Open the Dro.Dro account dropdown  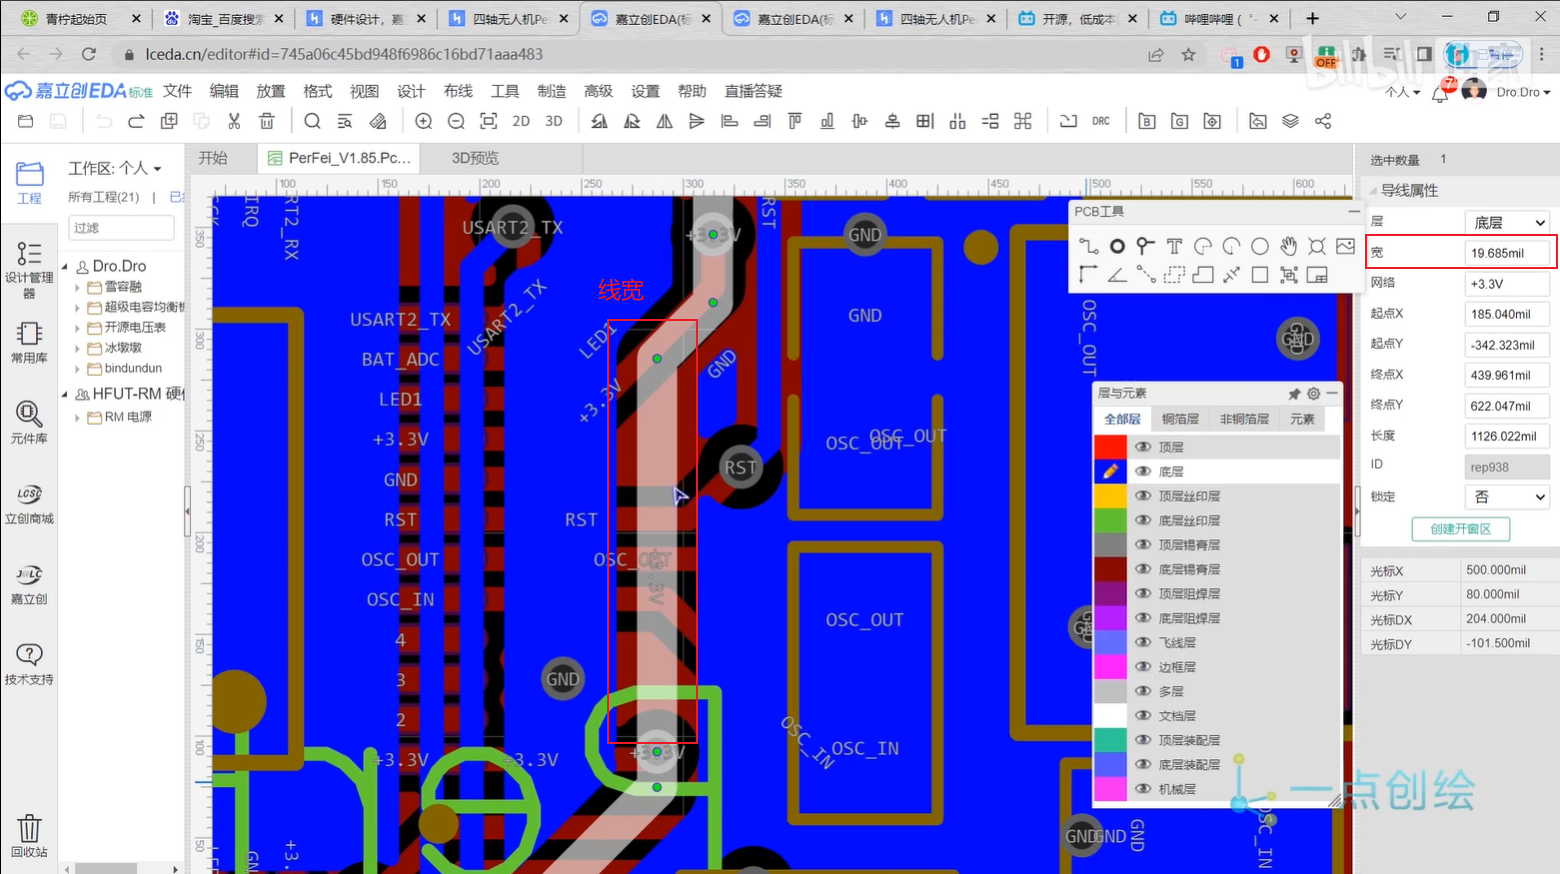pyautogui.click(x=1523, y=92)
